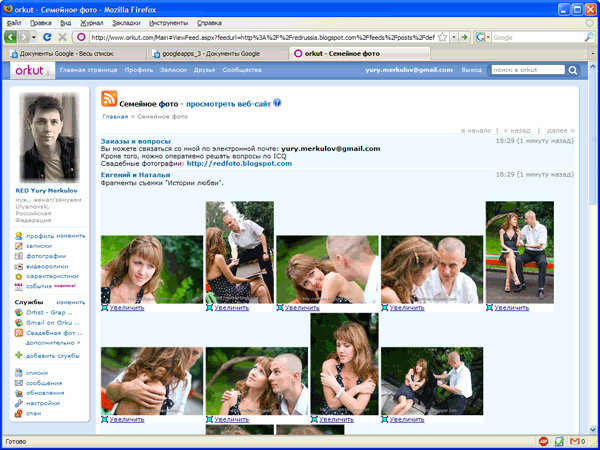
Task: Open the просмотреть веб-сайт link
Action: tap(228, 104)
